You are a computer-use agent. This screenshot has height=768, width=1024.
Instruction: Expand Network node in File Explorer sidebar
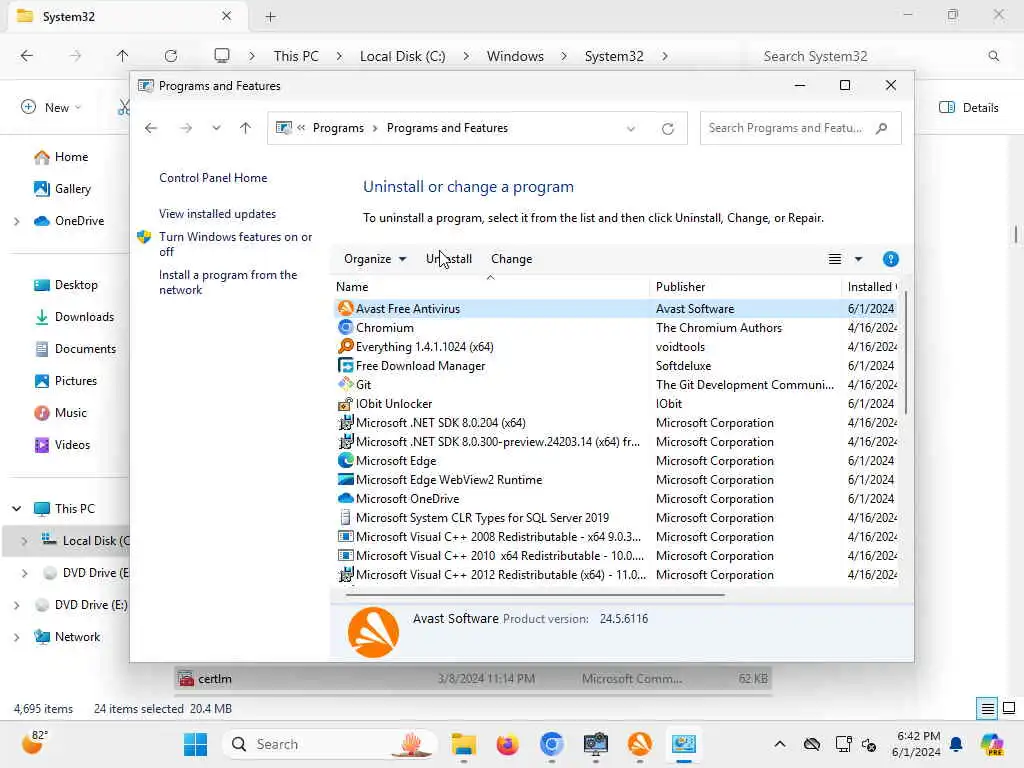(x=17, y=637)
